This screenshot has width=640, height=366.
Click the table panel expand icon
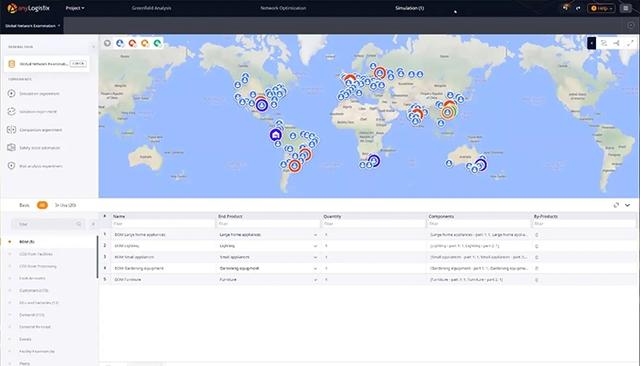616,205
